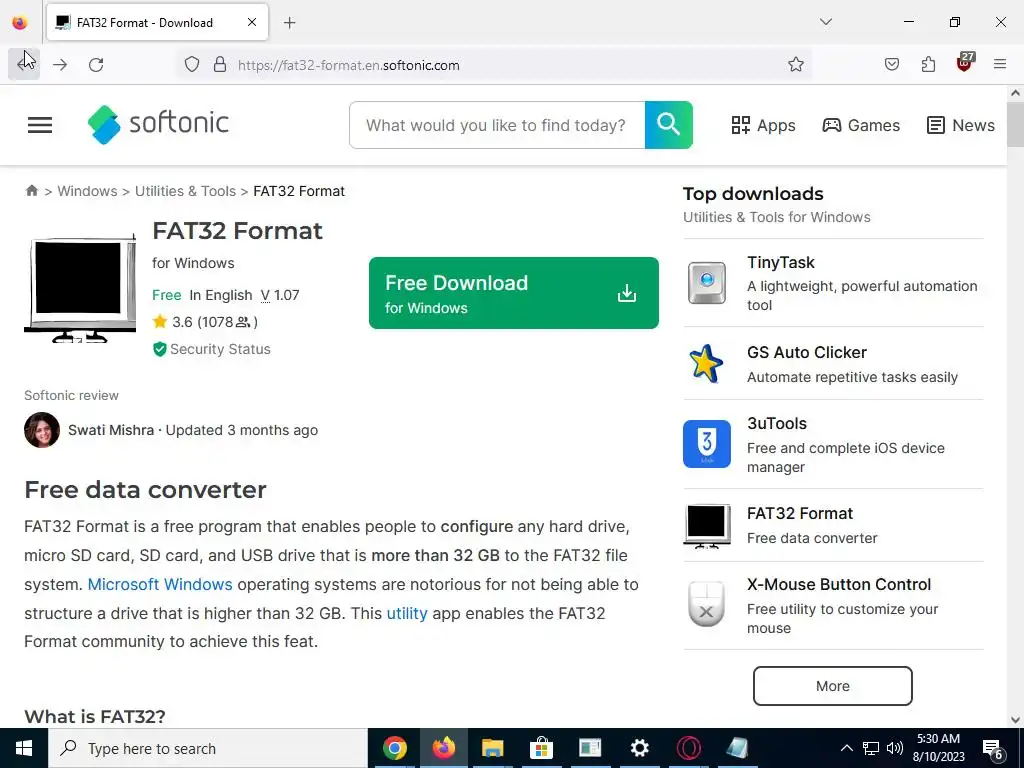Viewport: 1024px width, 768px height.
Task: Launch Opera browser from the taskbar
Action: click(688, 748)
